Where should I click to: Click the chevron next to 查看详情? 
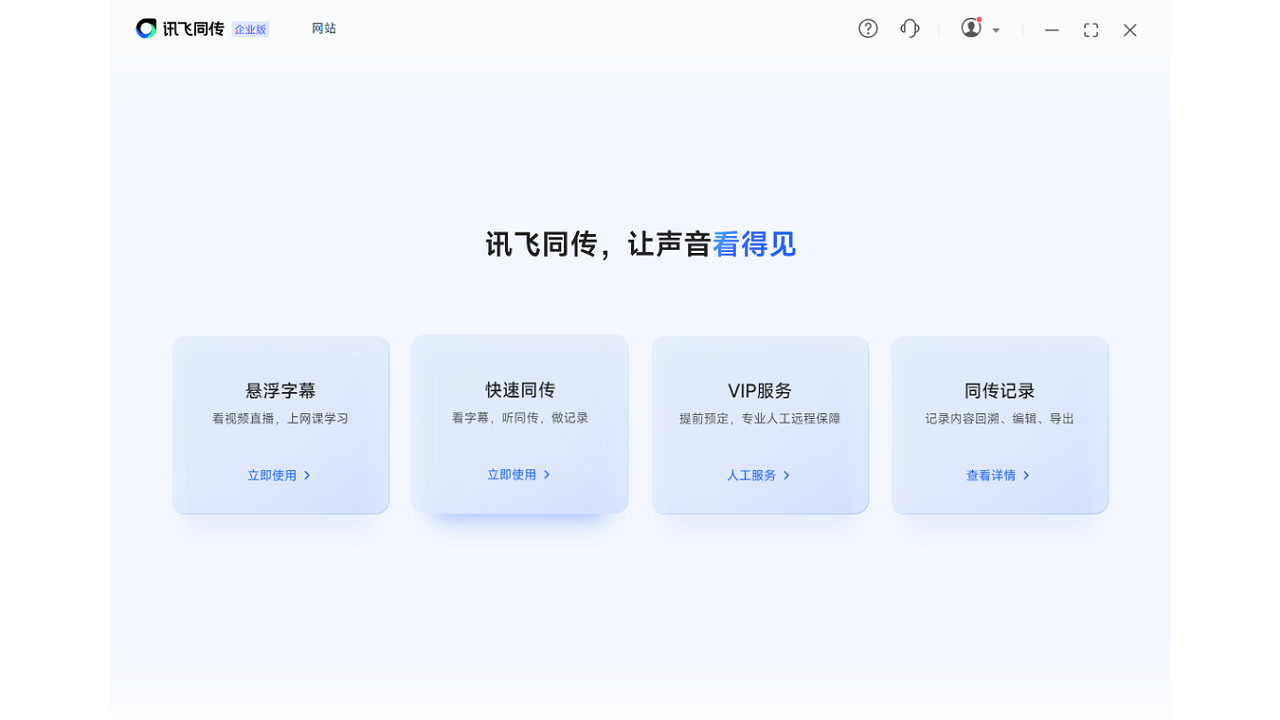point(1026,476)
